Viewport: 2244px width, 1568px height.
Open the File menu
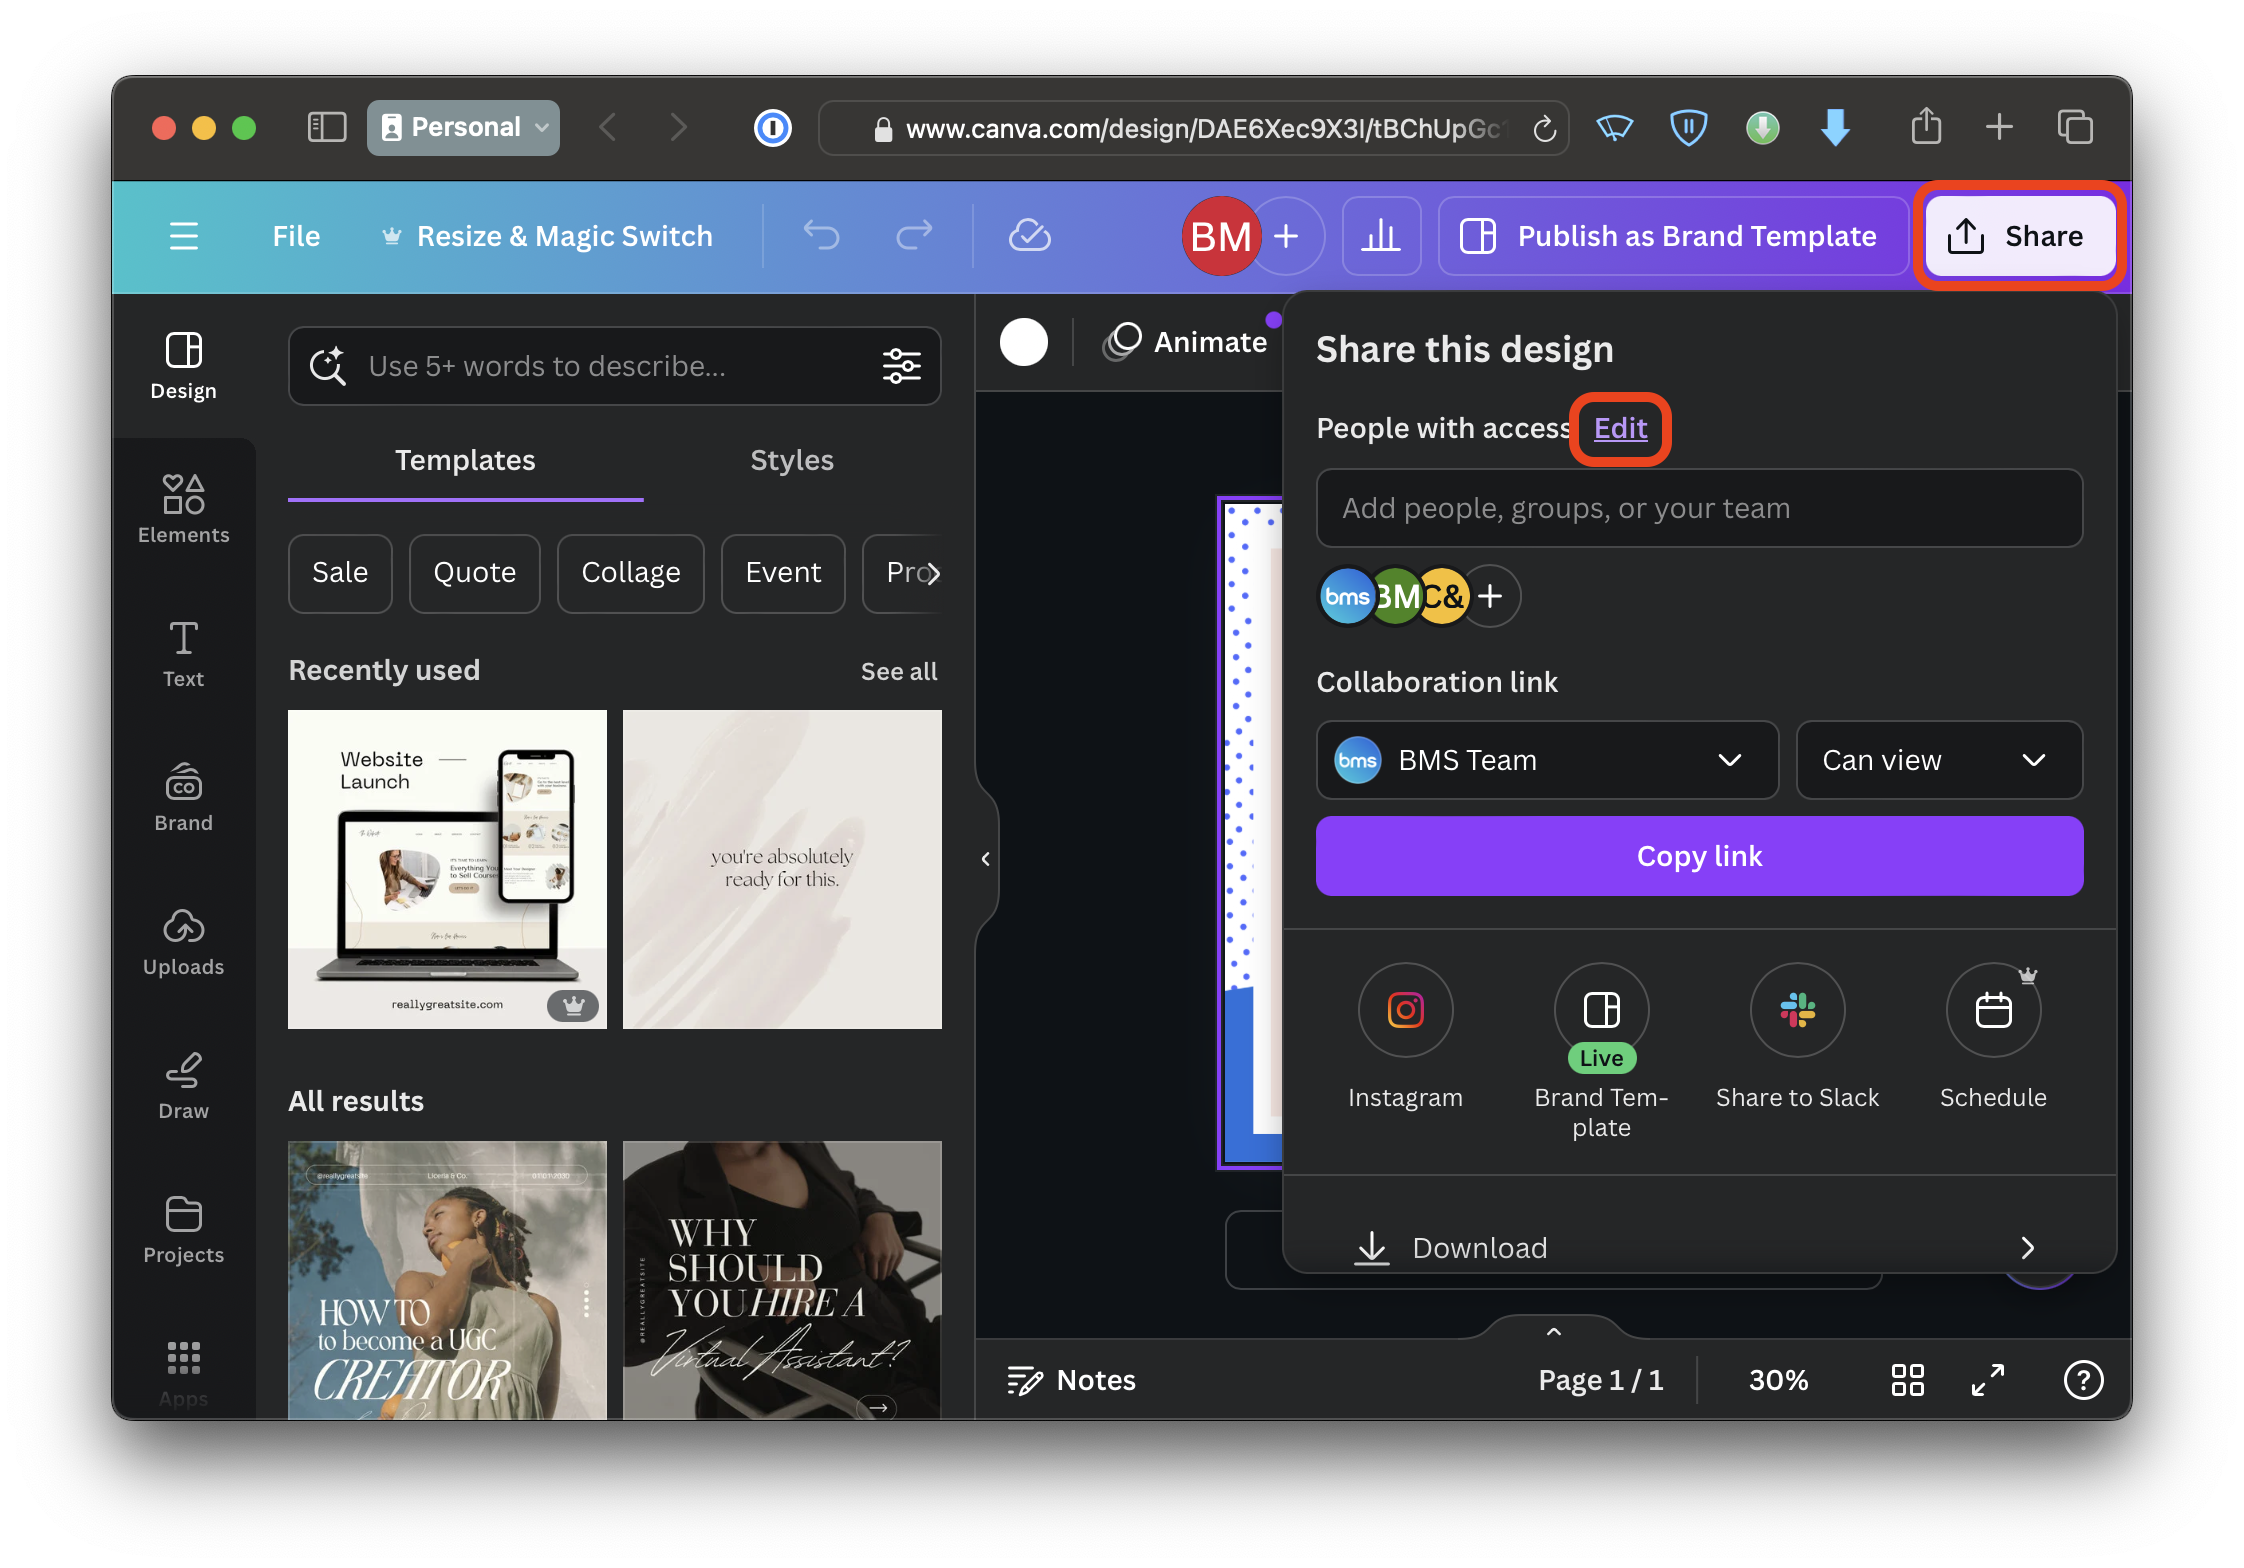(x=295, y=236)
